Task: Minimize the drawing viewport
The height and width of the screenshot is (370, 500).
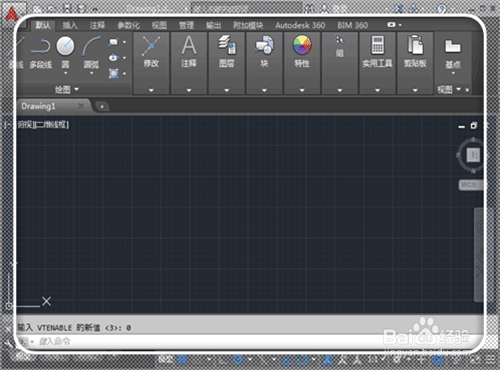Action: (x=462, y=127)
